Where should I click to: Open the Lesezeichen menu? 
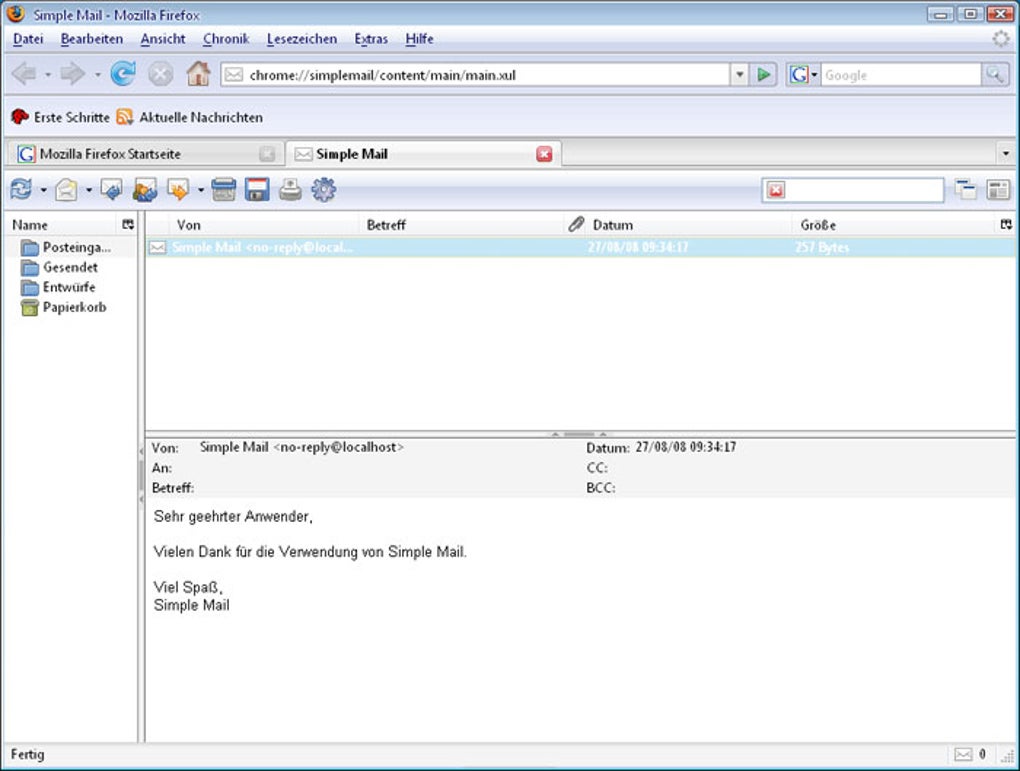(302, 39)
